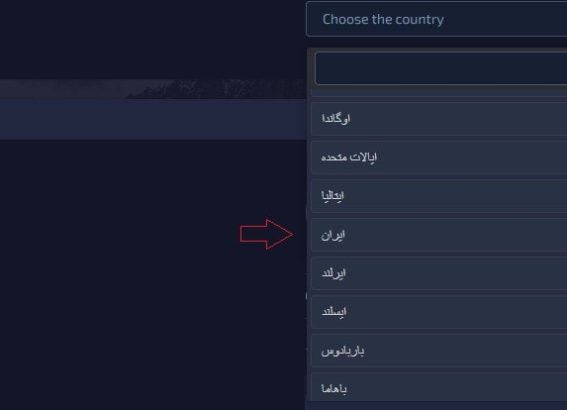
Task: Click the dark landscape banner image
Action: pyautogui.click(x=153, y=89)
